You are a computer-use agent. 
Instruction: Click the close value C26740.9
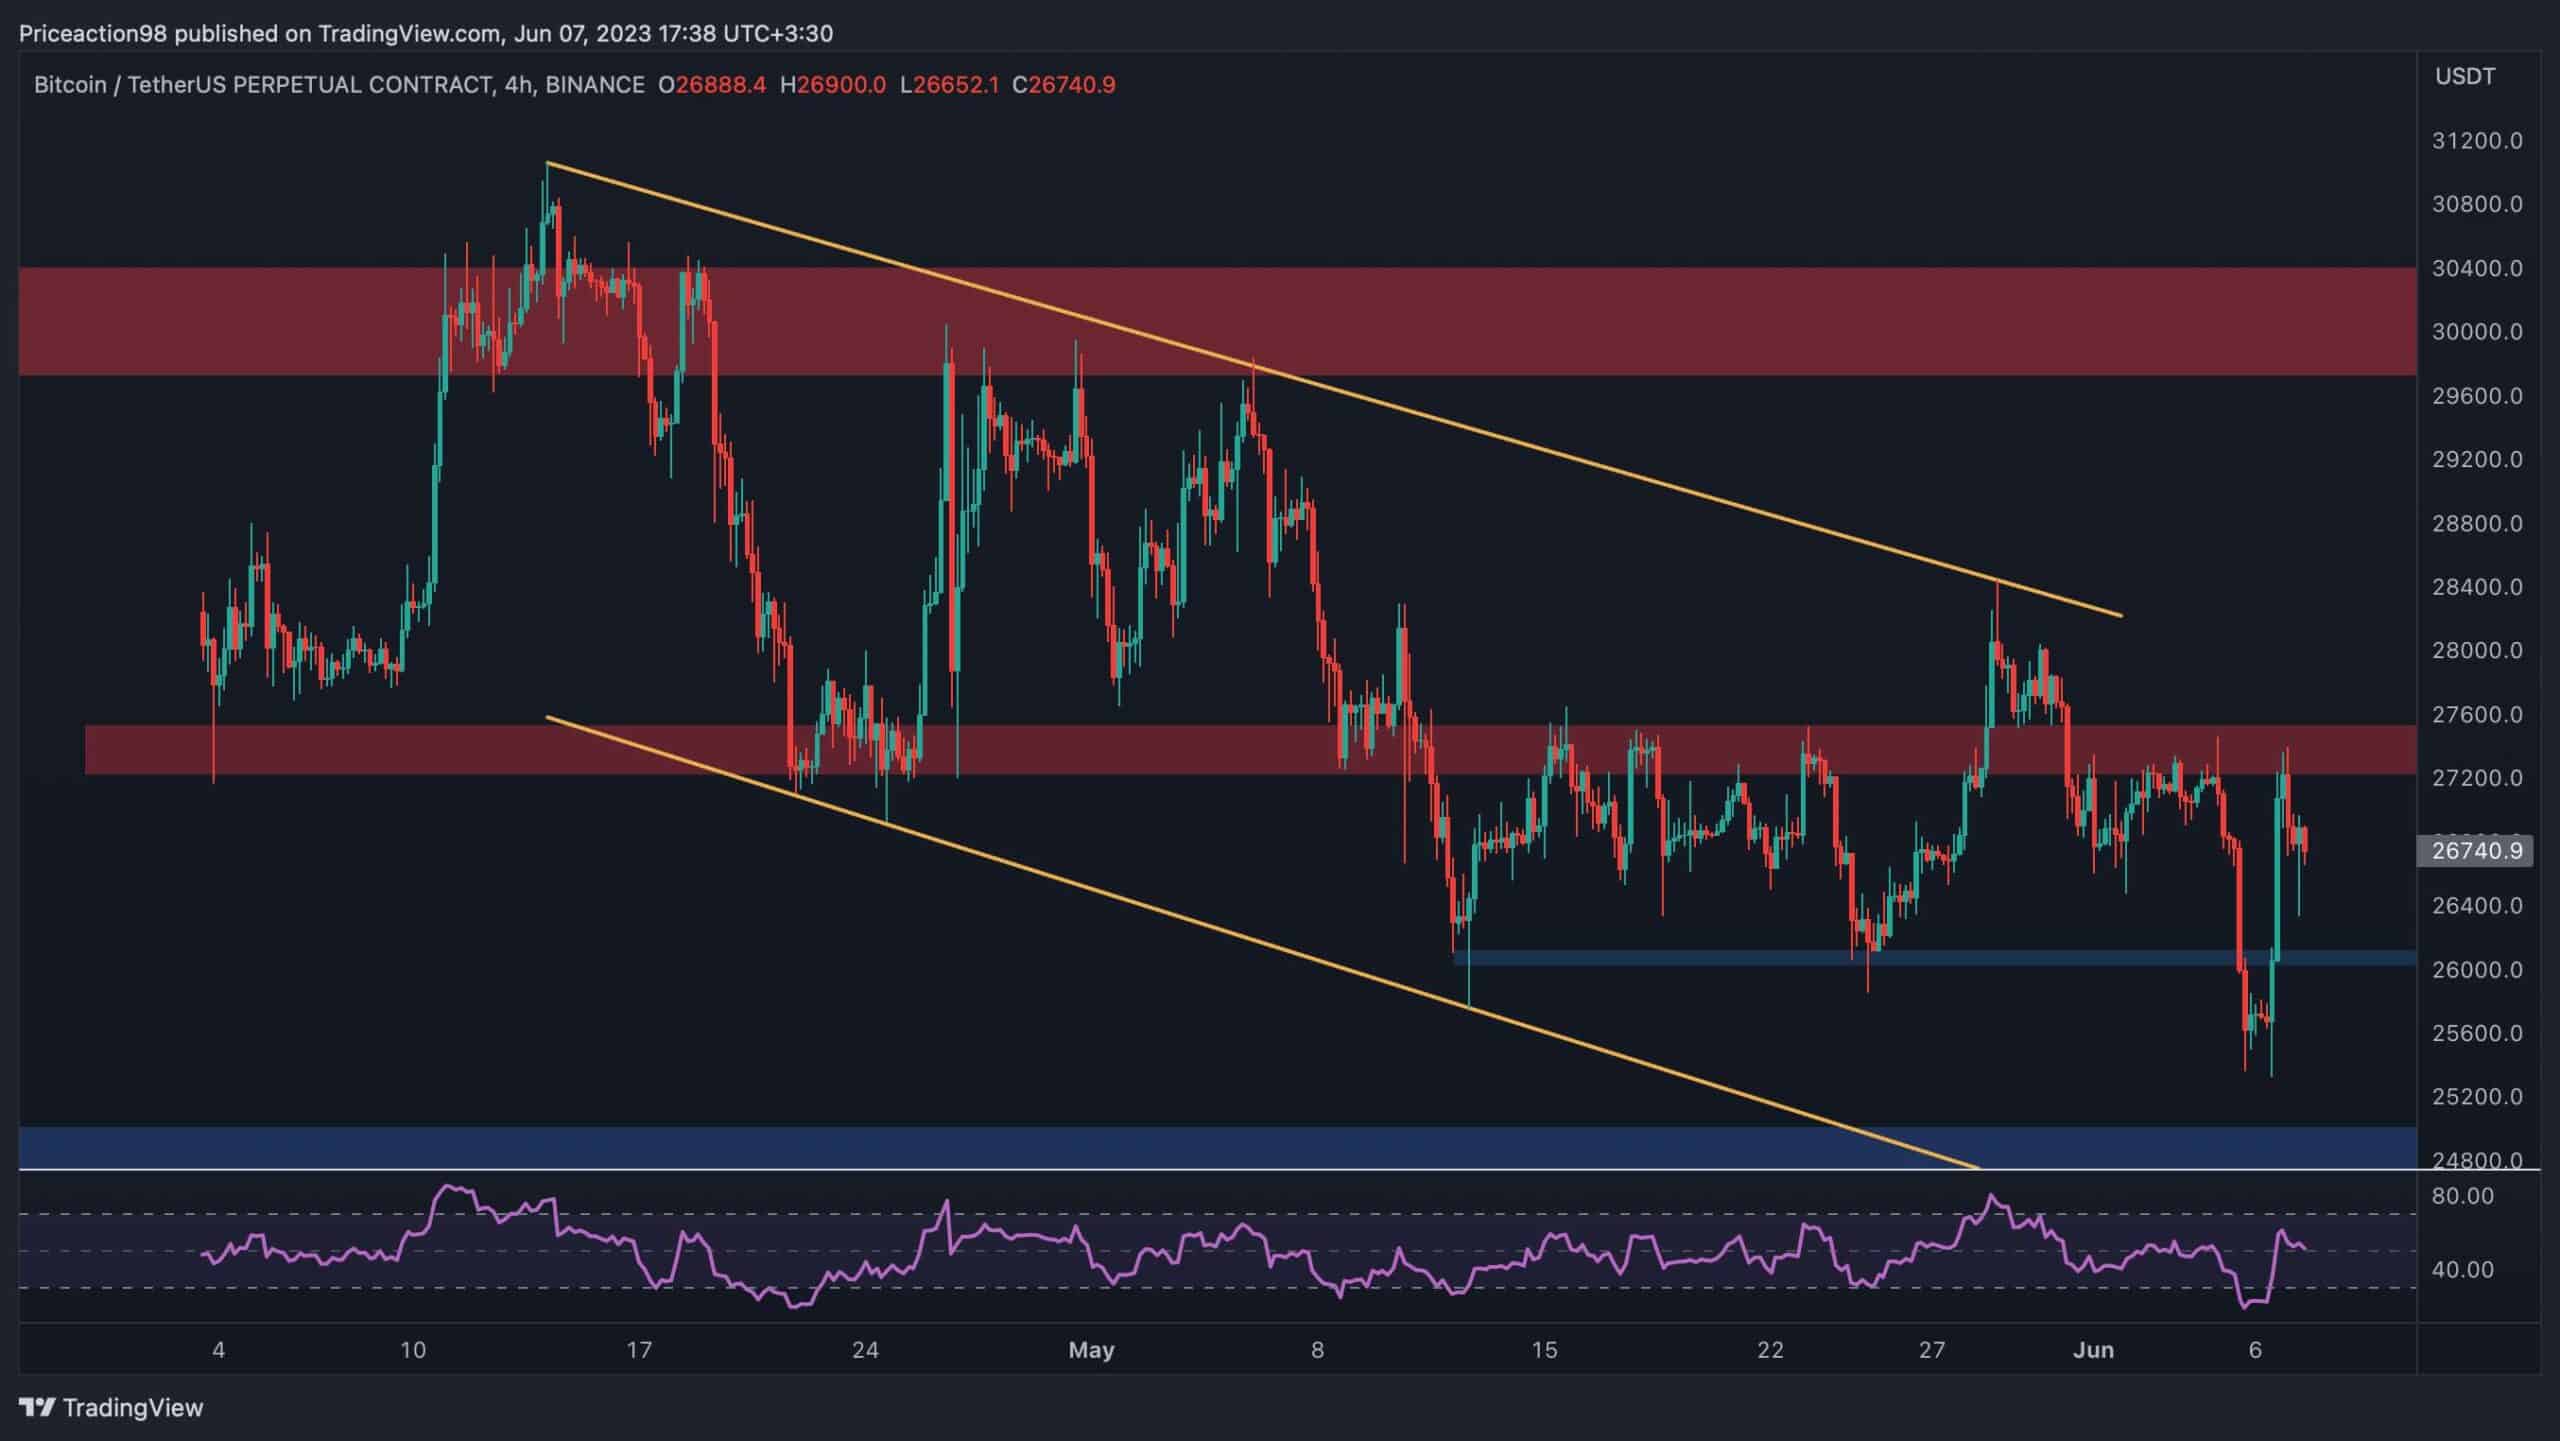1063,85
